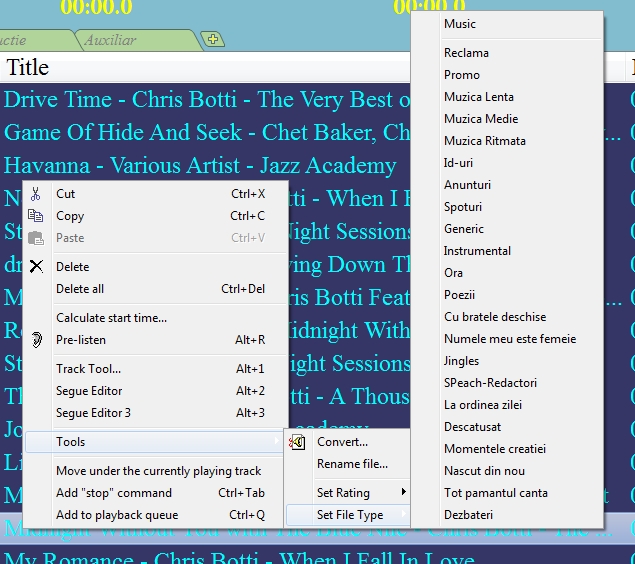Select Add "stop" command
Image resolution: width=635 pixels, height=564 pixels.
point(156,493)
